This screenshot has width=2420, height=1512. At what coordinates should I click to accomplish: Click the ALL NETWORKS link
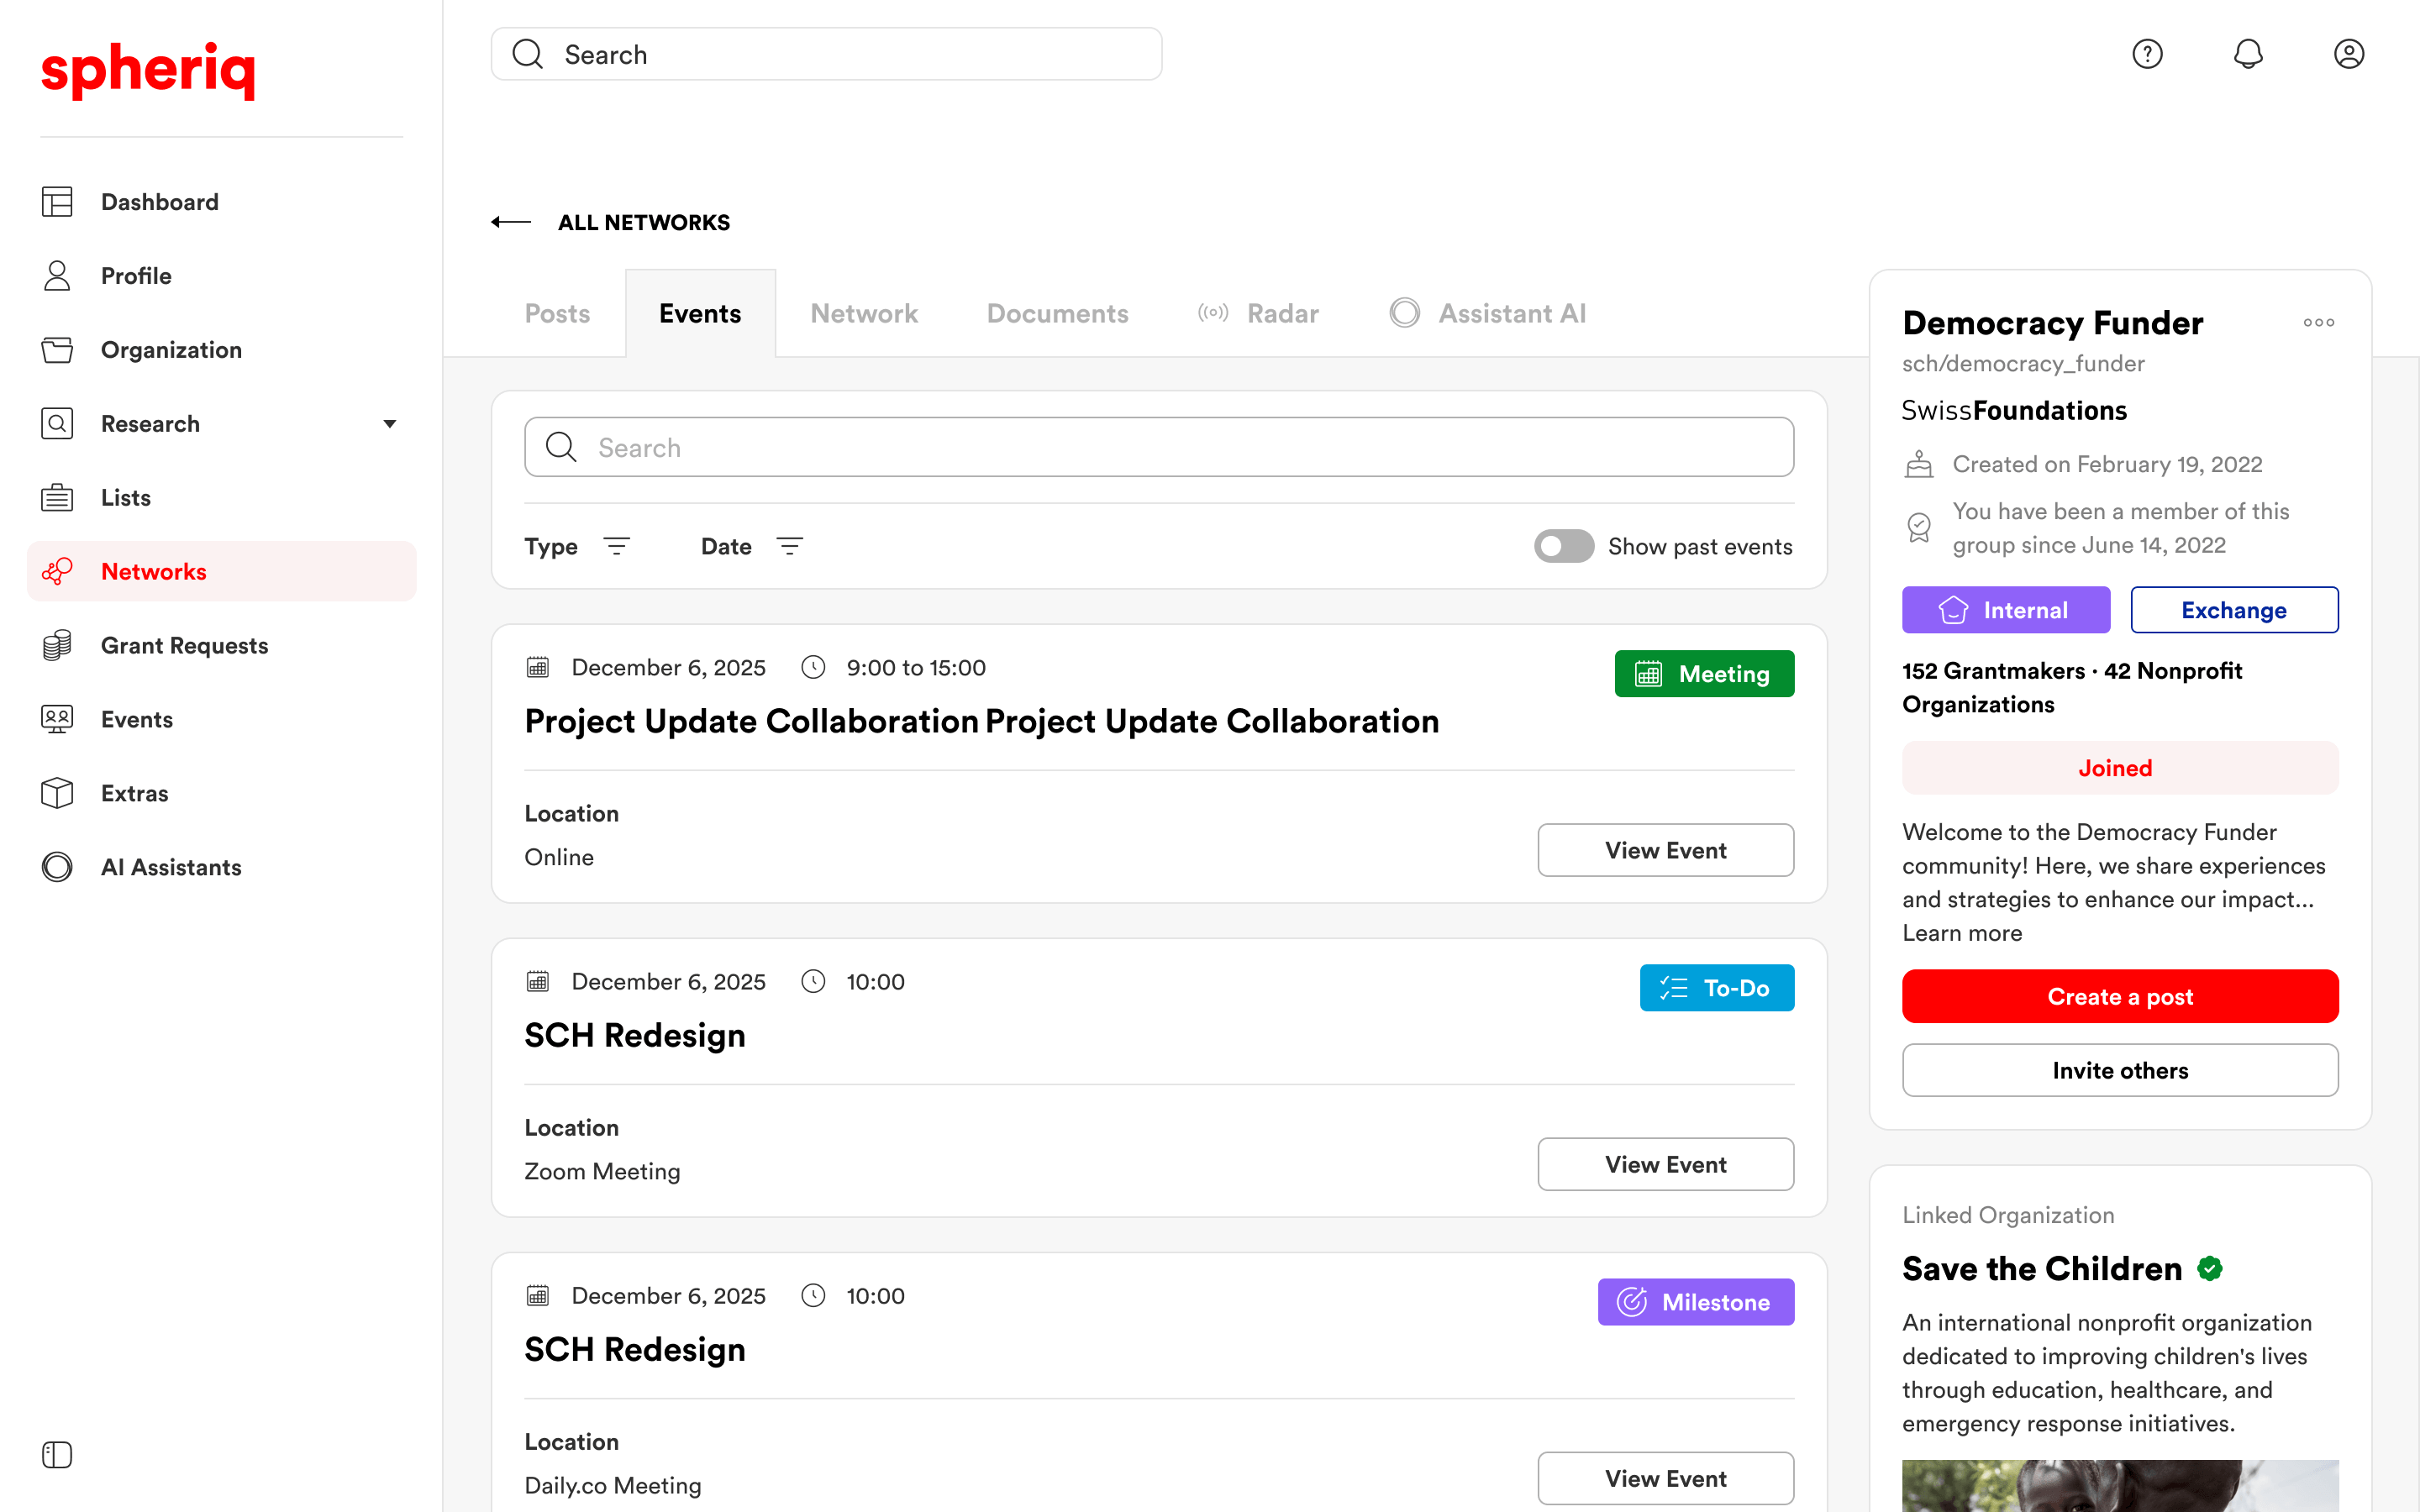tap(644, 222)
